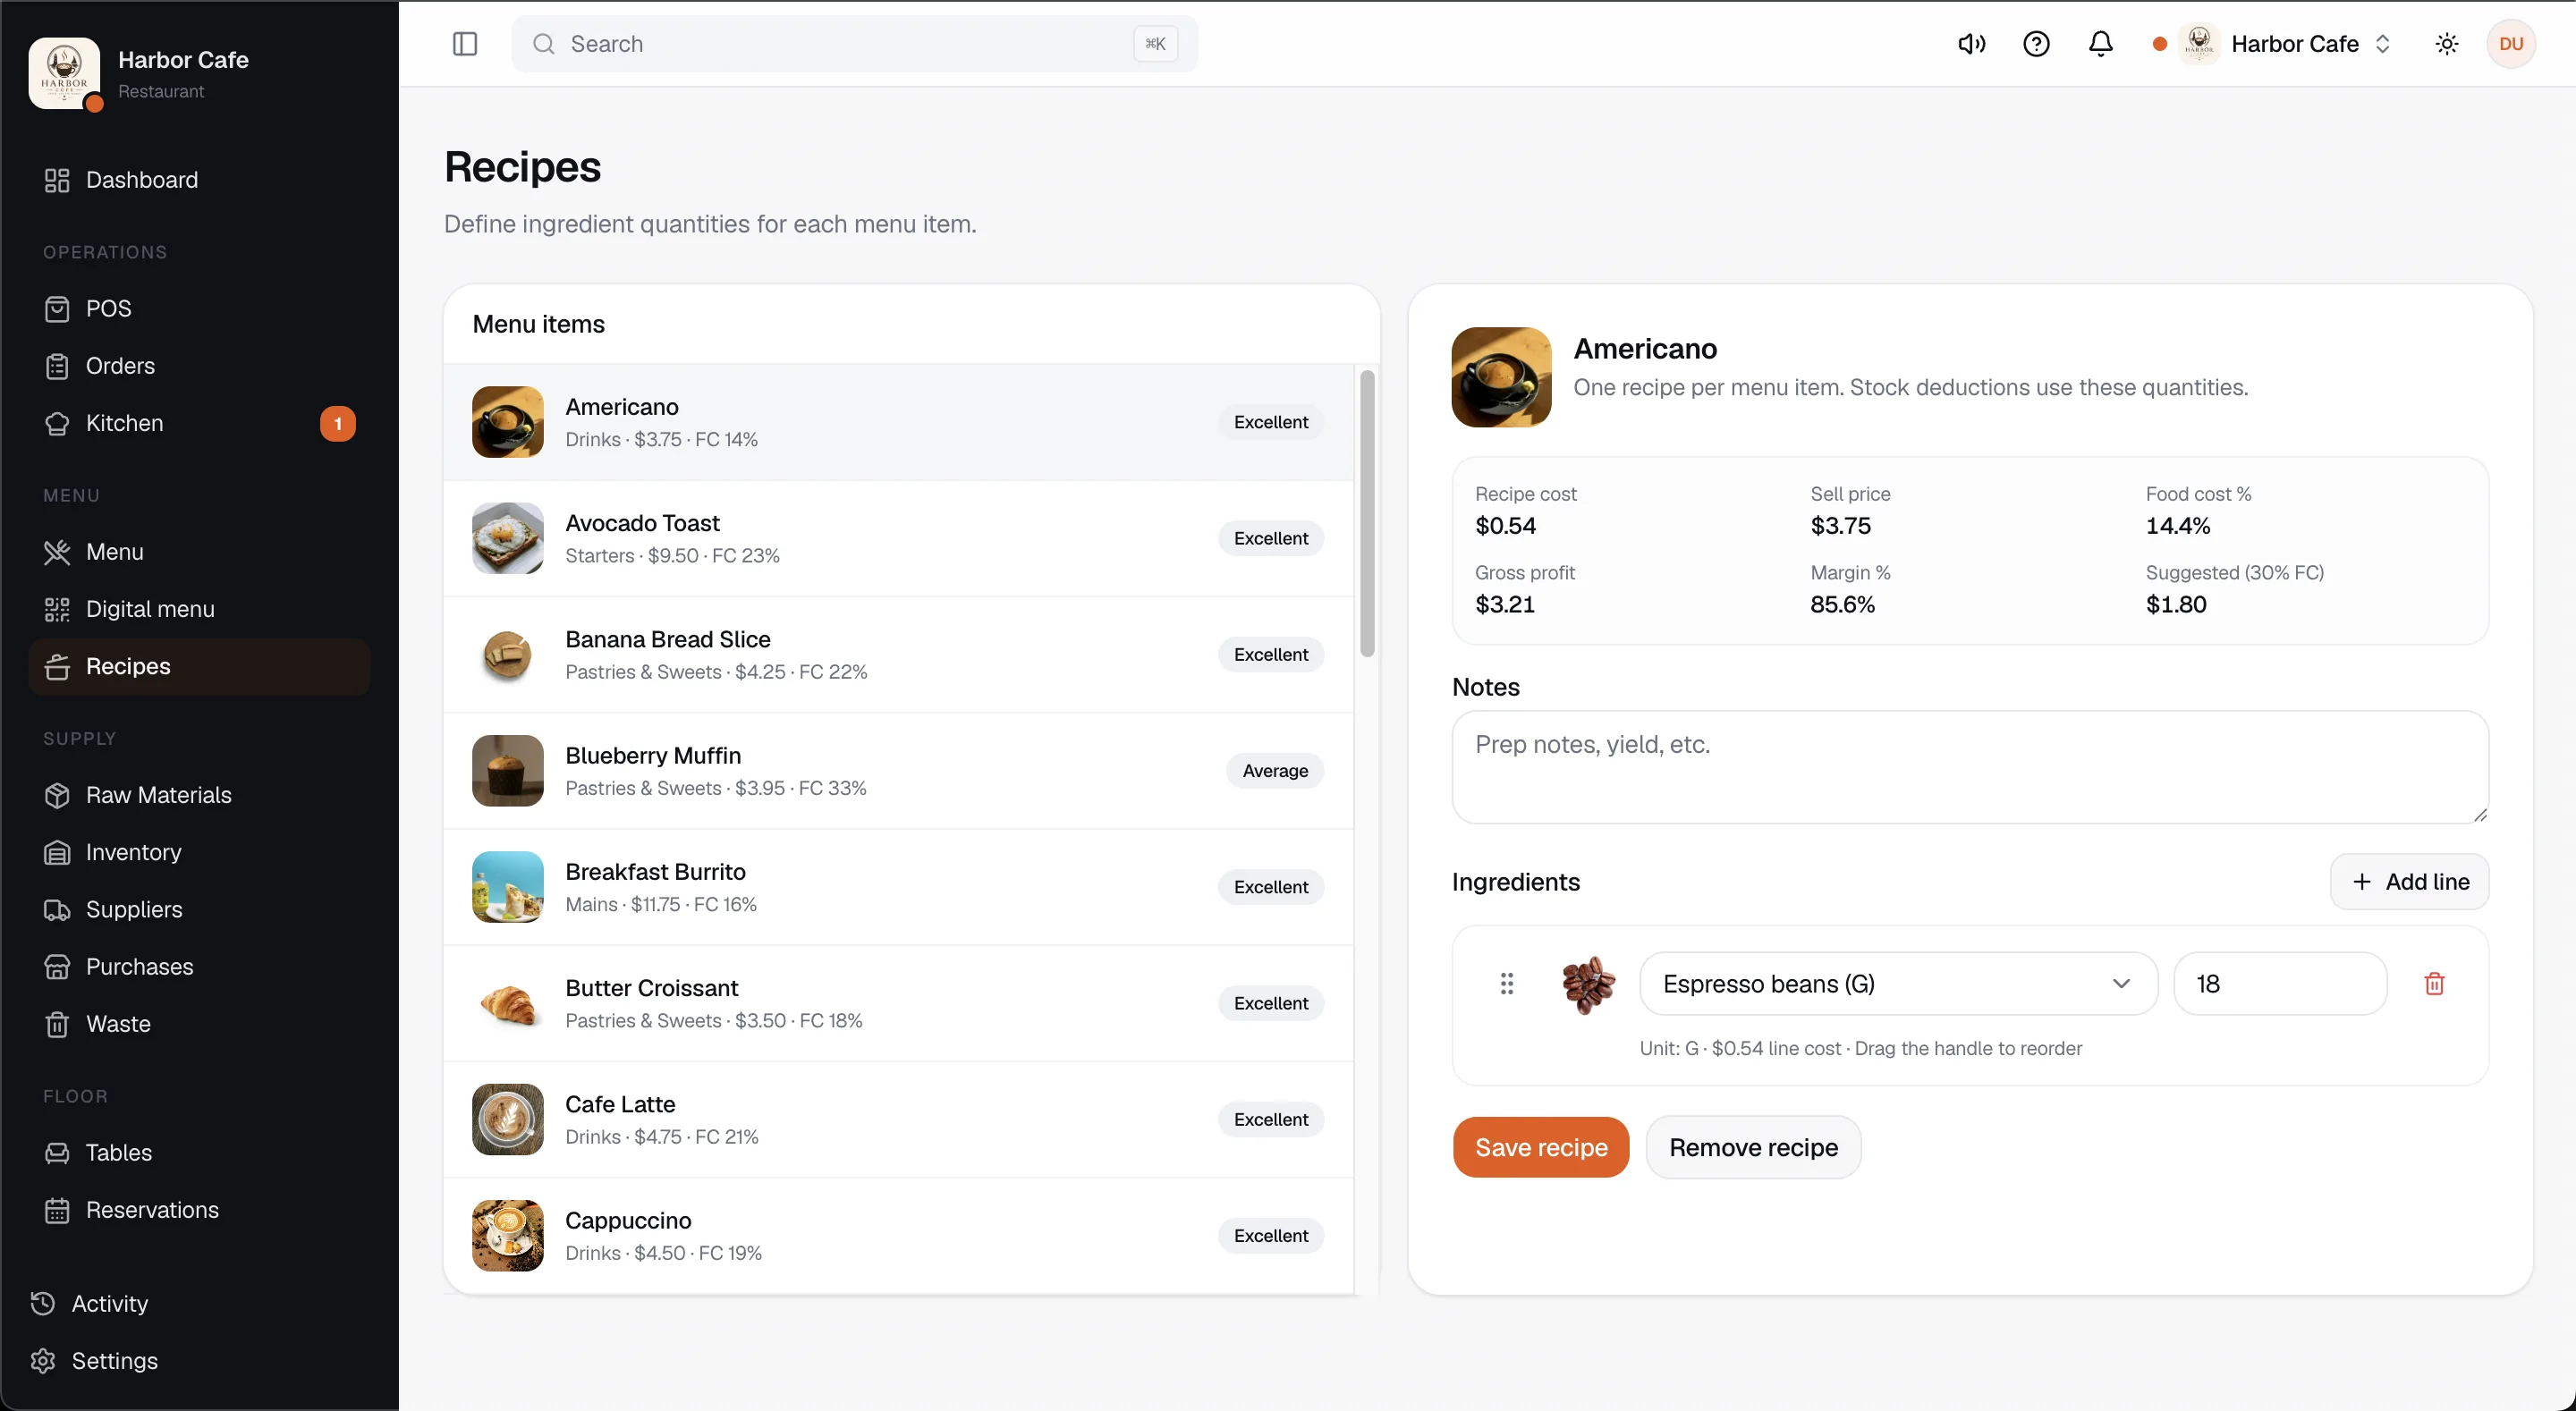The width and height of the screenshot is (2576, 1411).
Task: Click the Waste trash icon in sidebar
Action: click(57, 1024)
